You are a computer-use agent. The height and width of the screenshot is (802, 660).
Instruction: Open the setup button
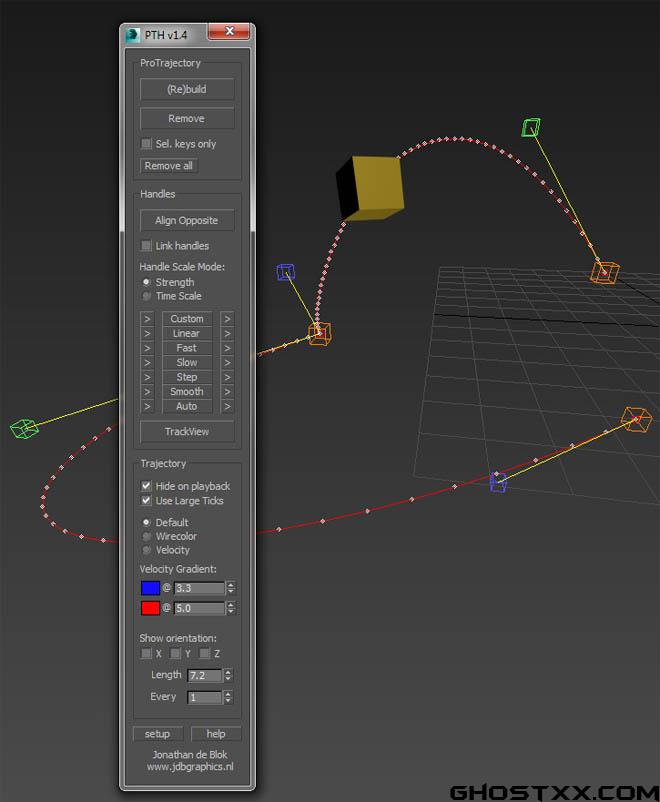(158, 734)
